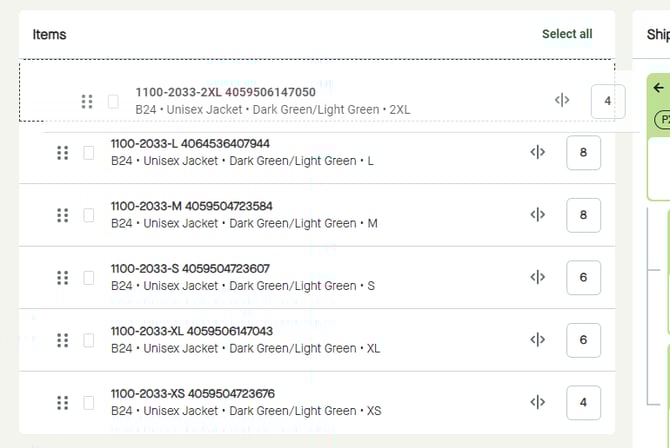Click split icon for 1100-2033-M item
Viewport: 670px width, 448px height.
(x=538, y=215)
